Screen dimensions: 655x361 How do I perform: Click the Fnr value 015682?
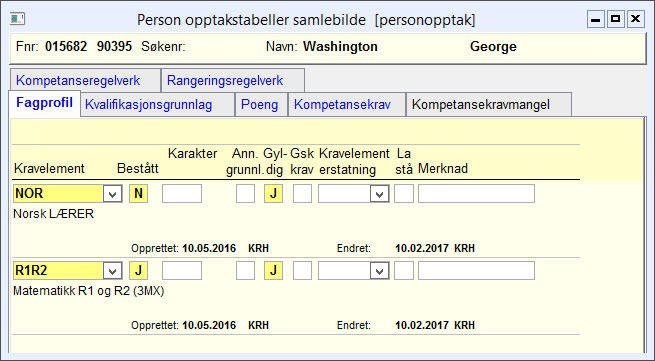pyautogui.click(x=66, y=46)
